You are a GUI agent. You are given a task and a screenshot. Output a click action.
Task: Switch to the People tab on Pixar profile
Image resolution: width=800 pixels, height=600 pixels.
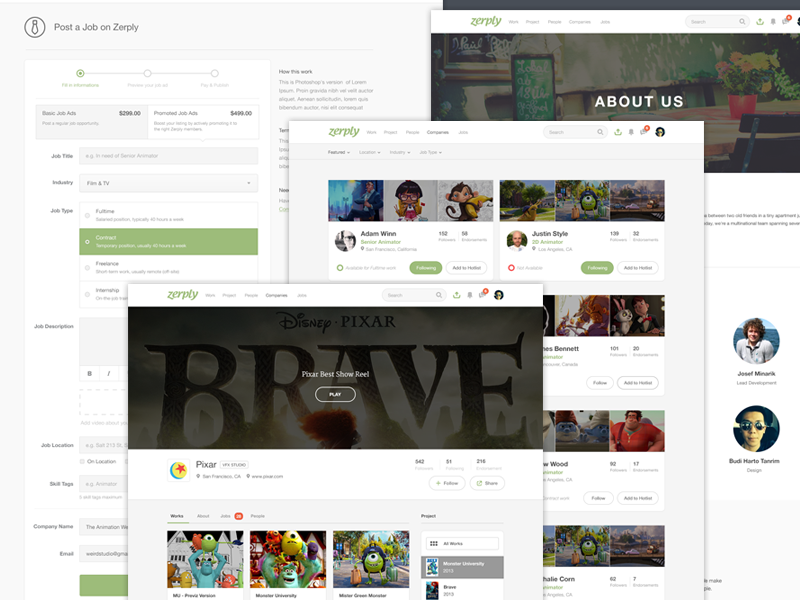tap(258, 516)
